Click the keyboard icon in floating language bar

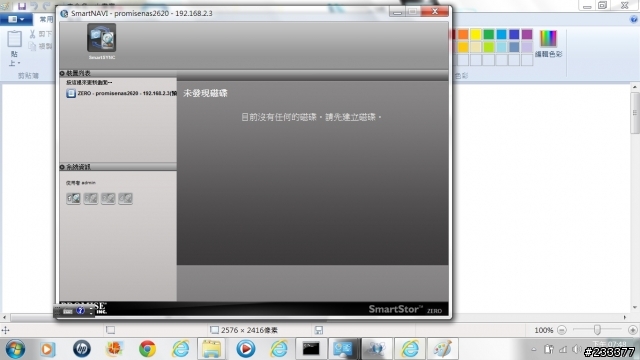tap(68, 311)
